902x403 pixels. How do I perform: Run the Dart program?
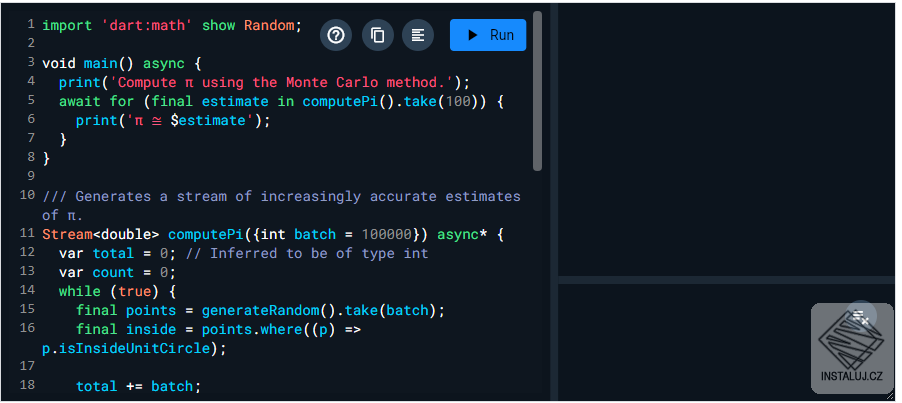488,35
